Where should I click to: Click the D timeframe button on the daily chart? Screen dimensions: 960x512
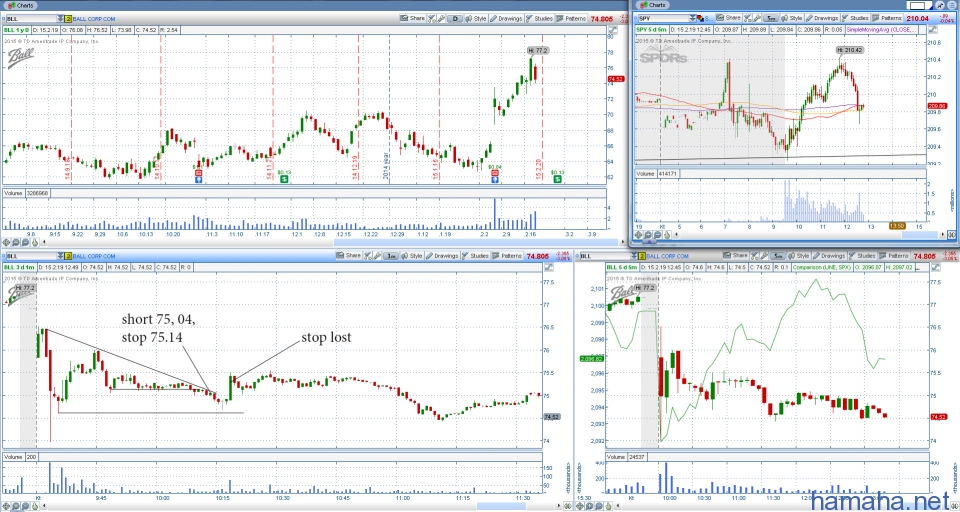(x=455, y=18)
